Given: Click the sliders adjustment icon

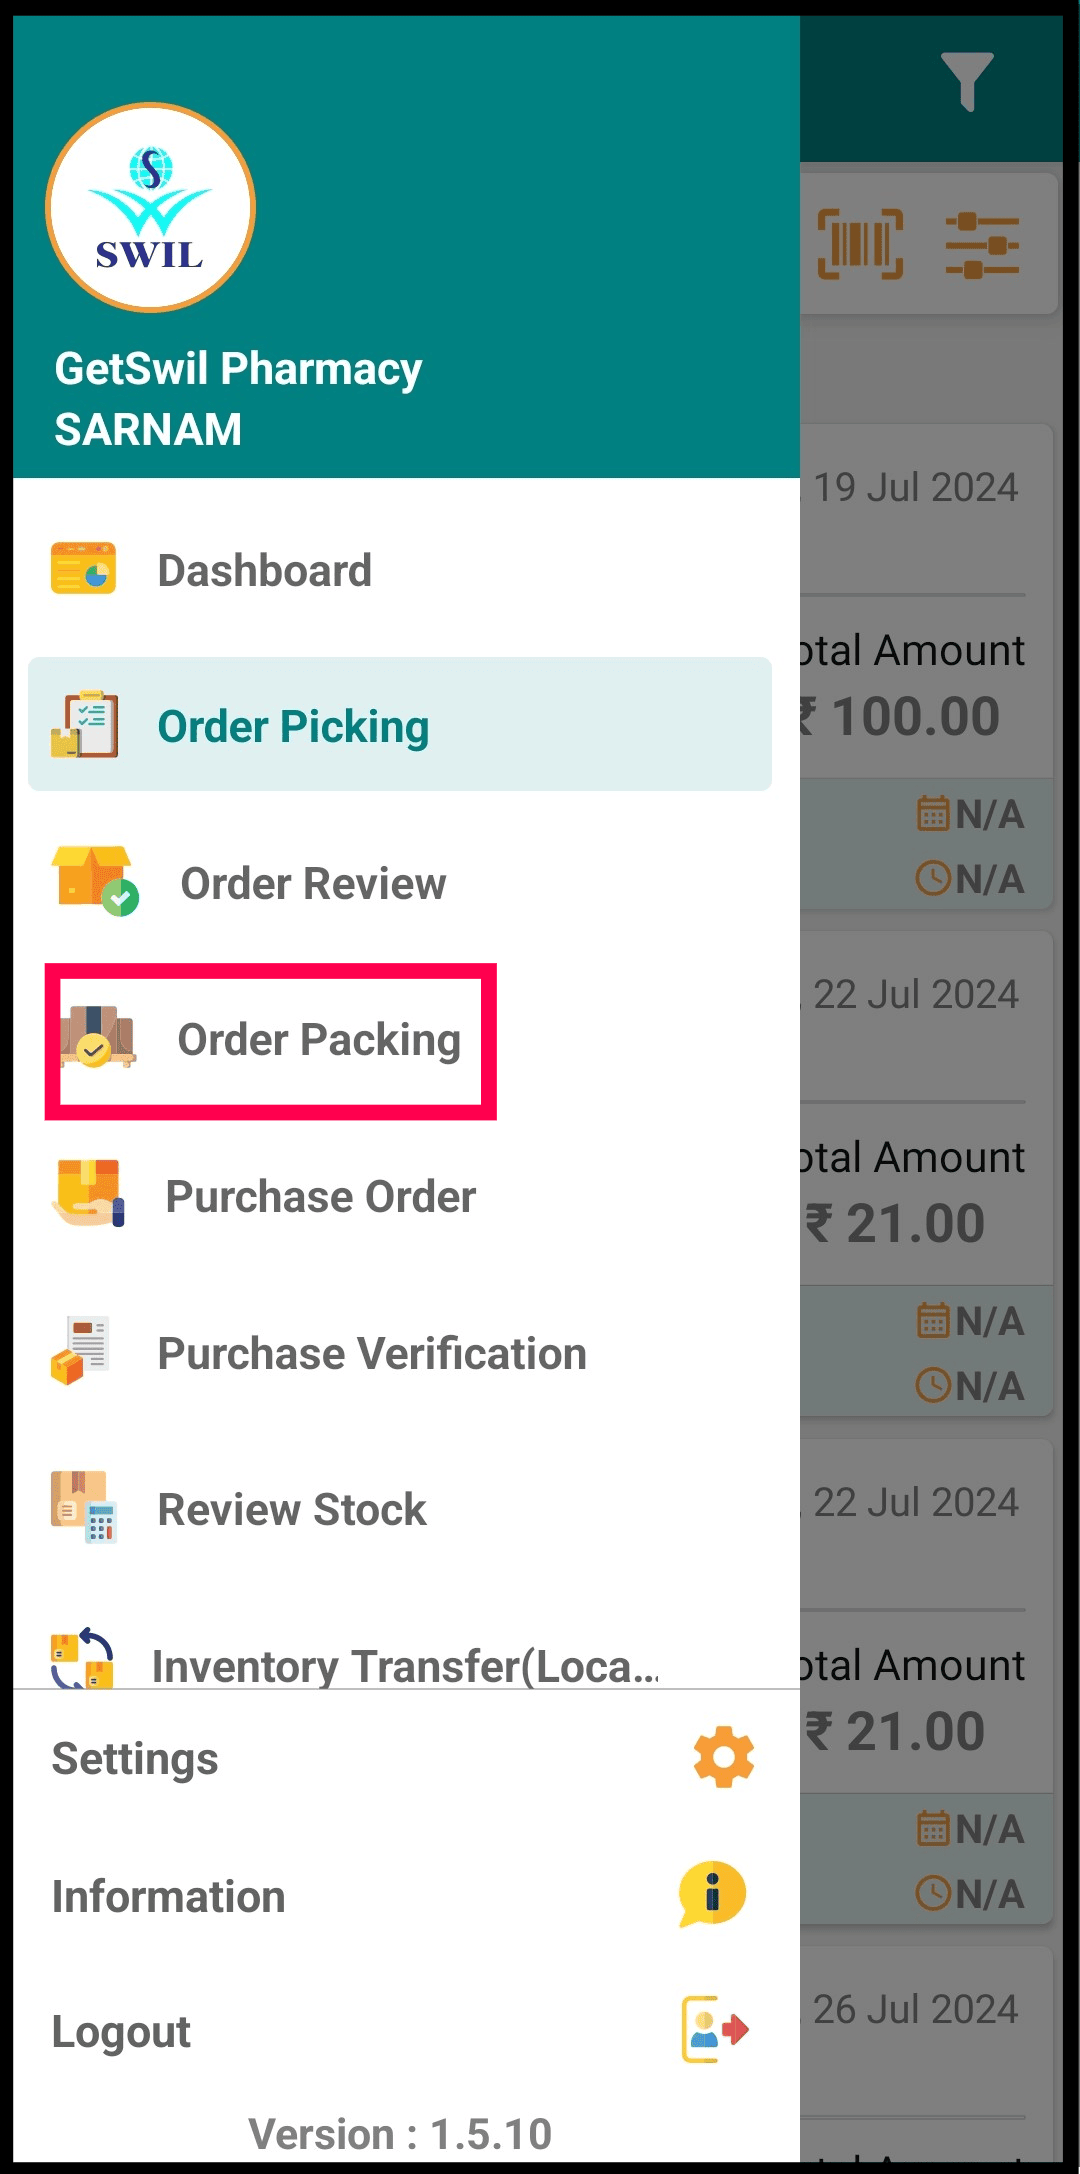Looking at the screenshot, I should point(983,244).
